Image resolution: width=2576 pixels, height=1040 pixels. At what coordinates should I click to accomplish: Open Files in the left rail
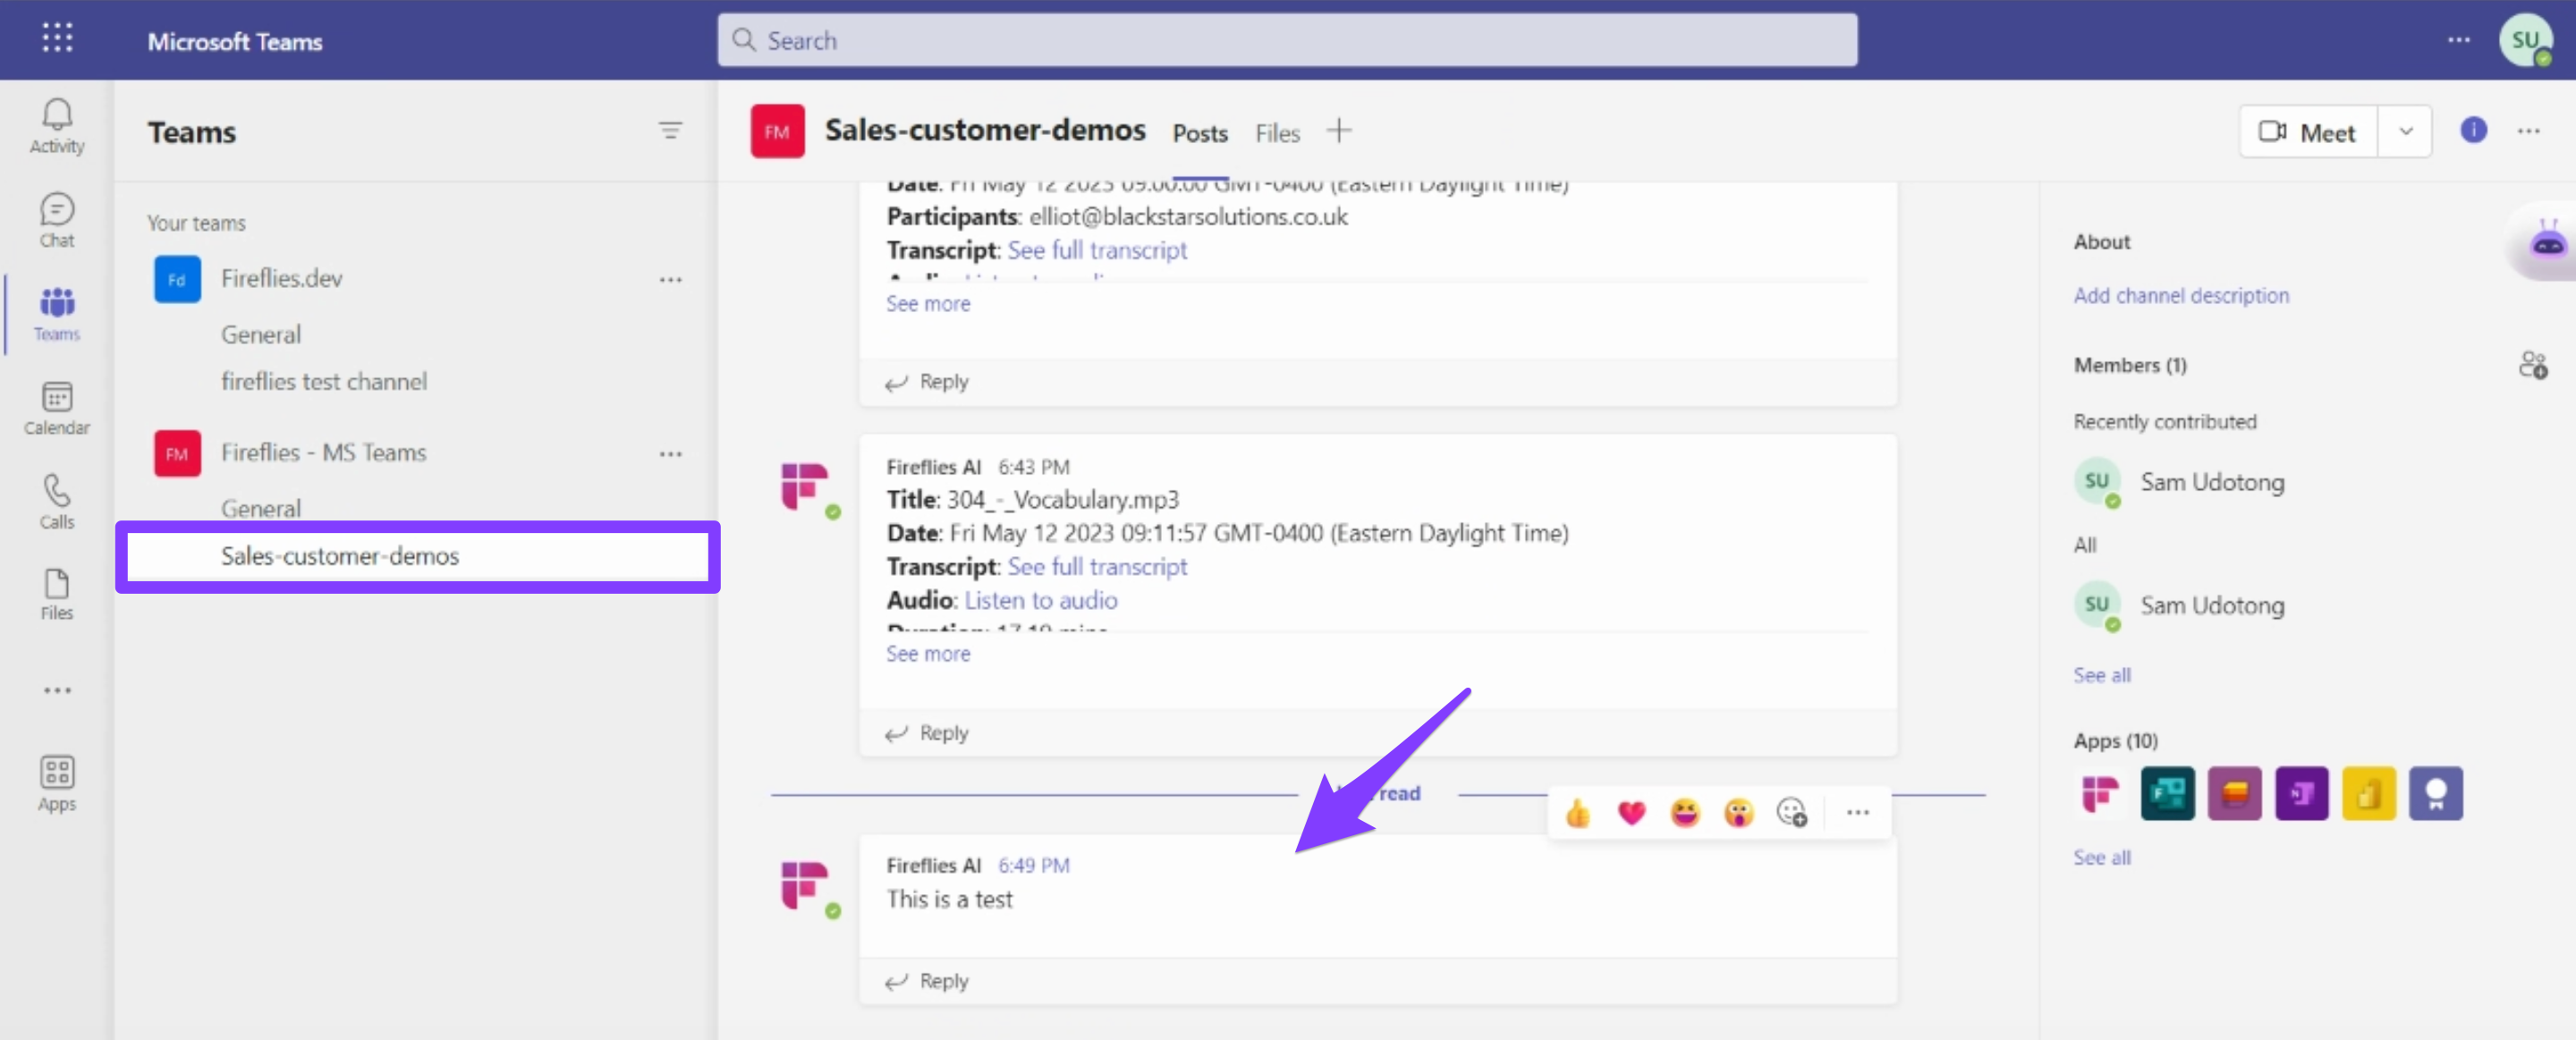click(57, 594)
